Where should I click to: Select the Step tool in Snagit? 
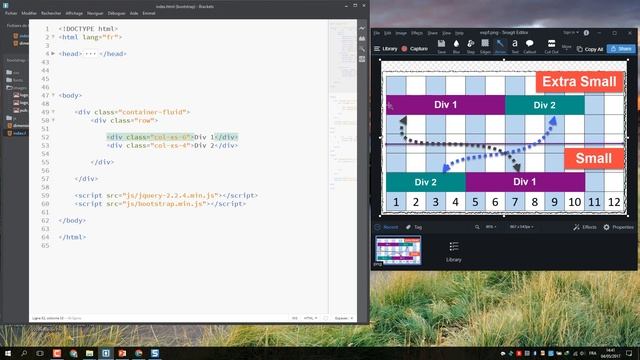tap(471, 46)
